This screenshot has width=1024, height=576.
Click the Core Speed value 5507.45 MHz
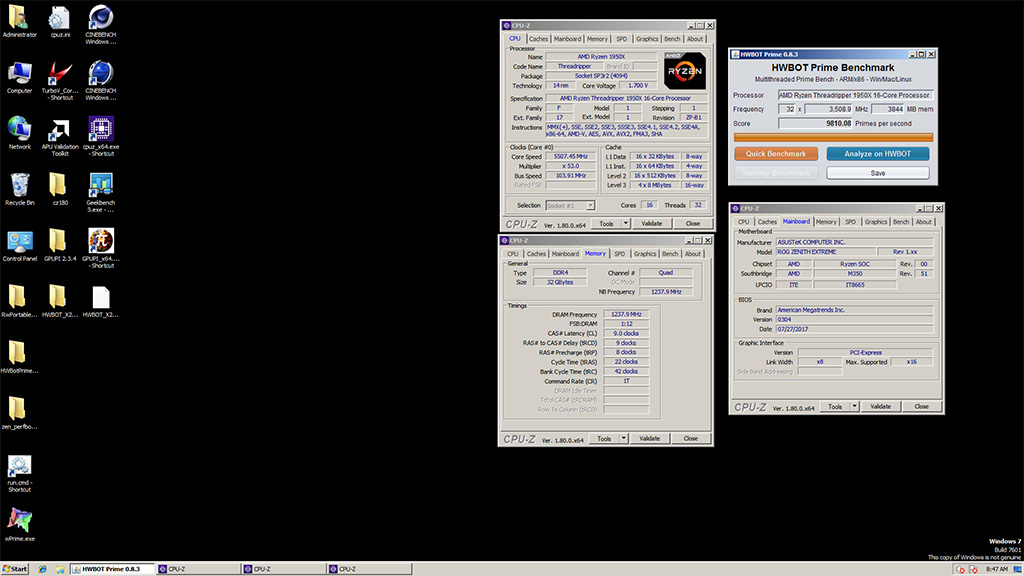pos(571,157)
